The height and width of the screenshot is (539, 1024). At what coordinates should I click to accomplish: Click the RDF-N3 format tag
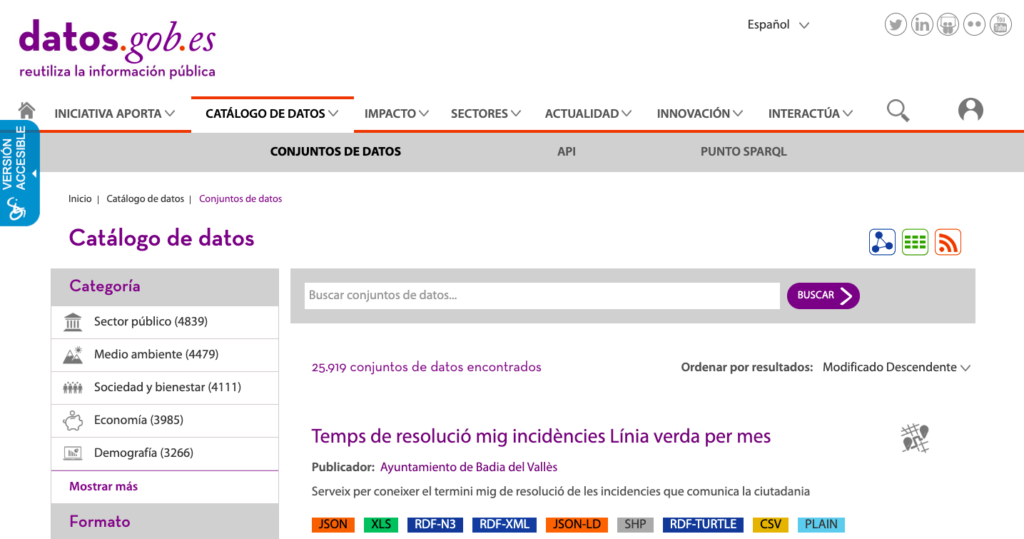435,524
